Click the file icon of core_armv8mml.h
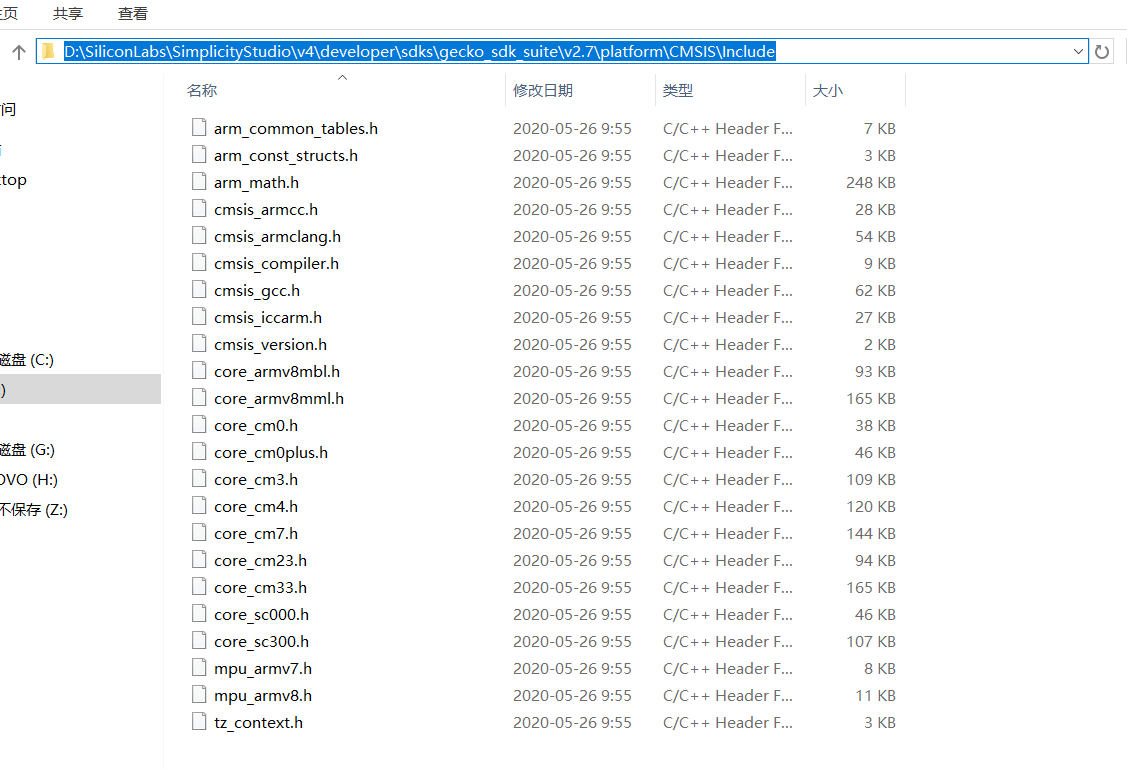The width and height of the screenshot is (1127, 769). 199,397
